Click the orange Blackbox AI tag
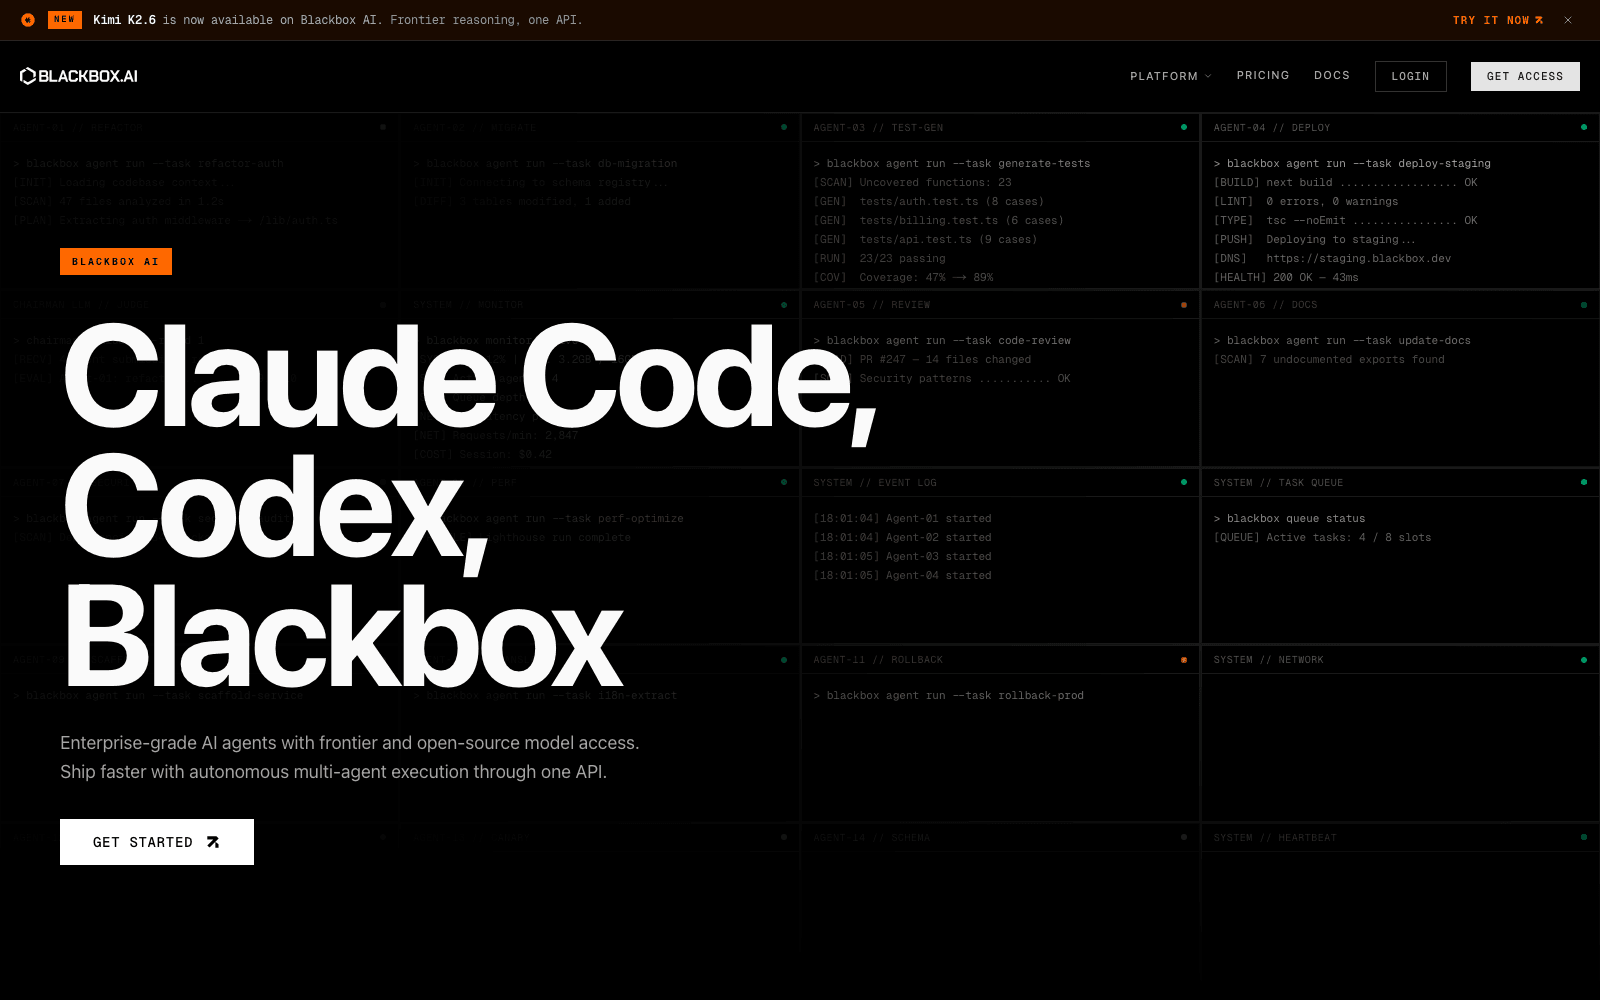The width and height of the screenshot is (1600, 1000). (x=116, y=261)
